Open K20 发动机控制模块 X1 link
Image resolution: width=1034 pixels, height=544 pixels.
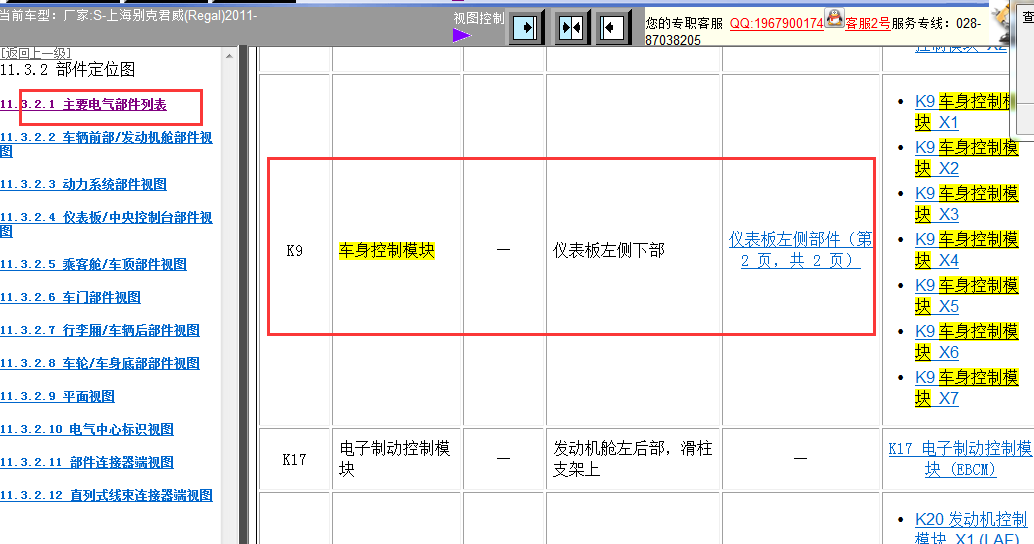click(x=971, y=529)
